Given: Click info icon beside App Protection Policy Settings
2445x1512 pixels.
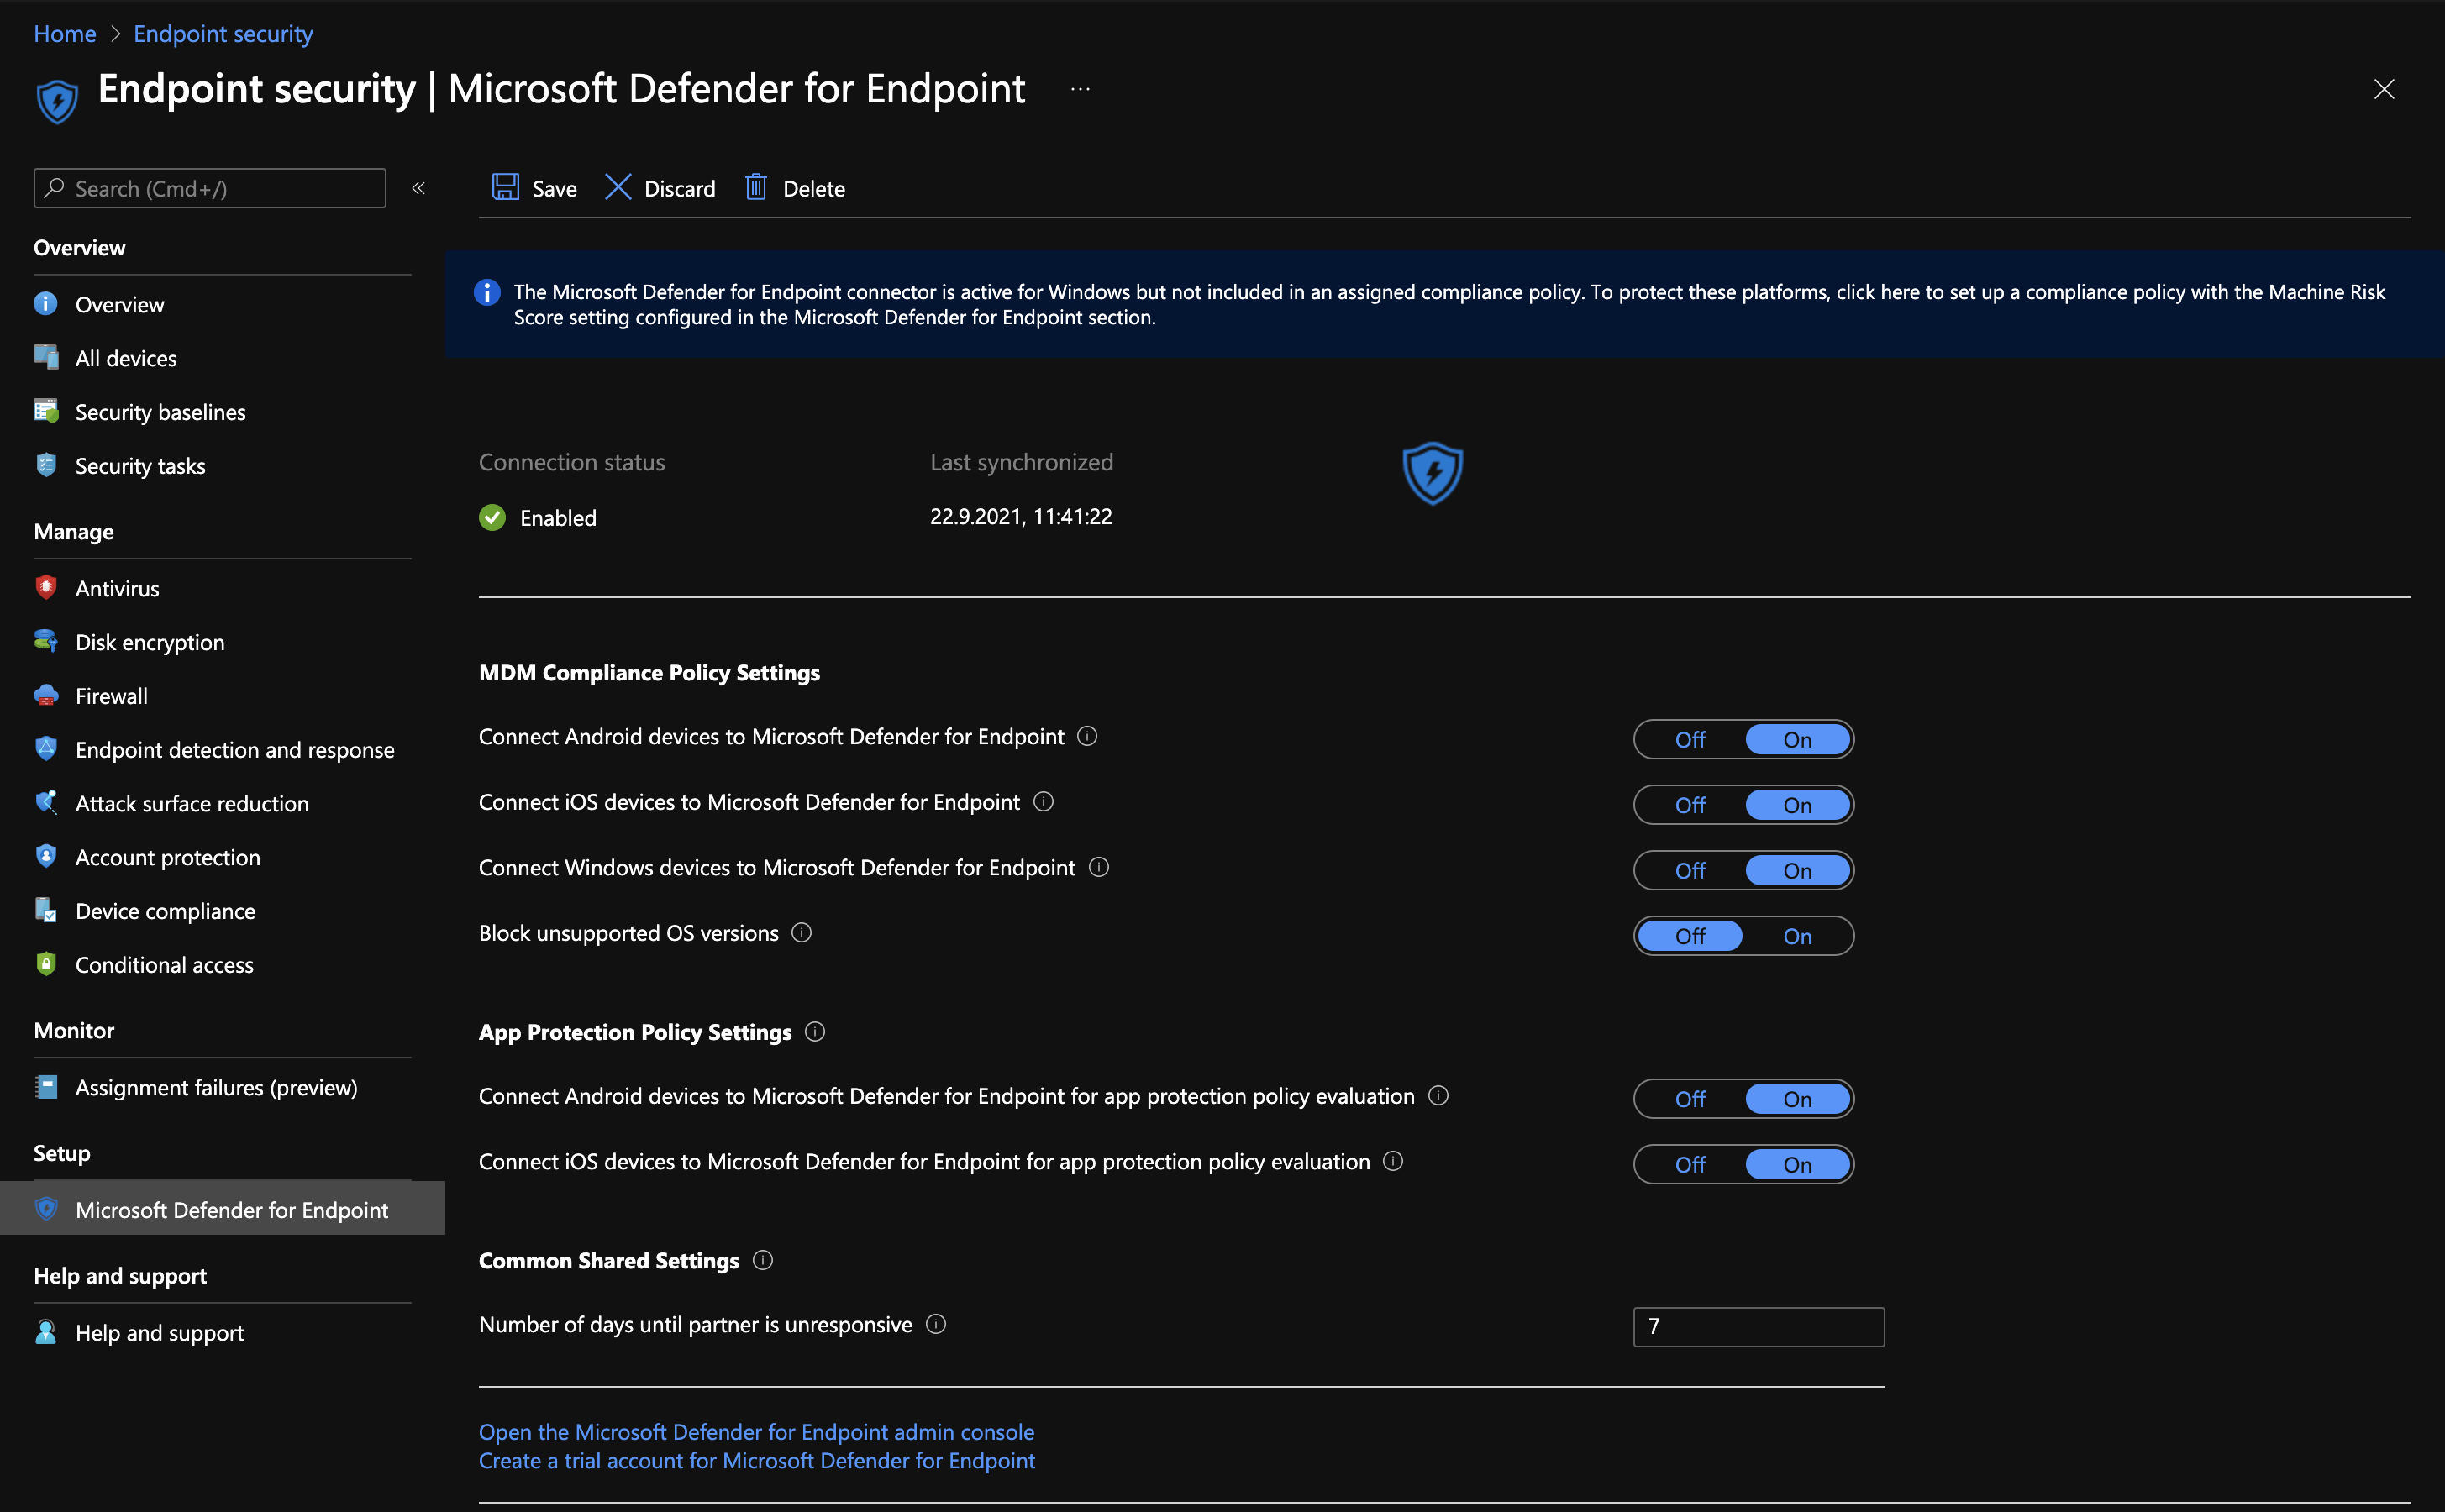Looking at the screenshot, I should coord(815,1032).
